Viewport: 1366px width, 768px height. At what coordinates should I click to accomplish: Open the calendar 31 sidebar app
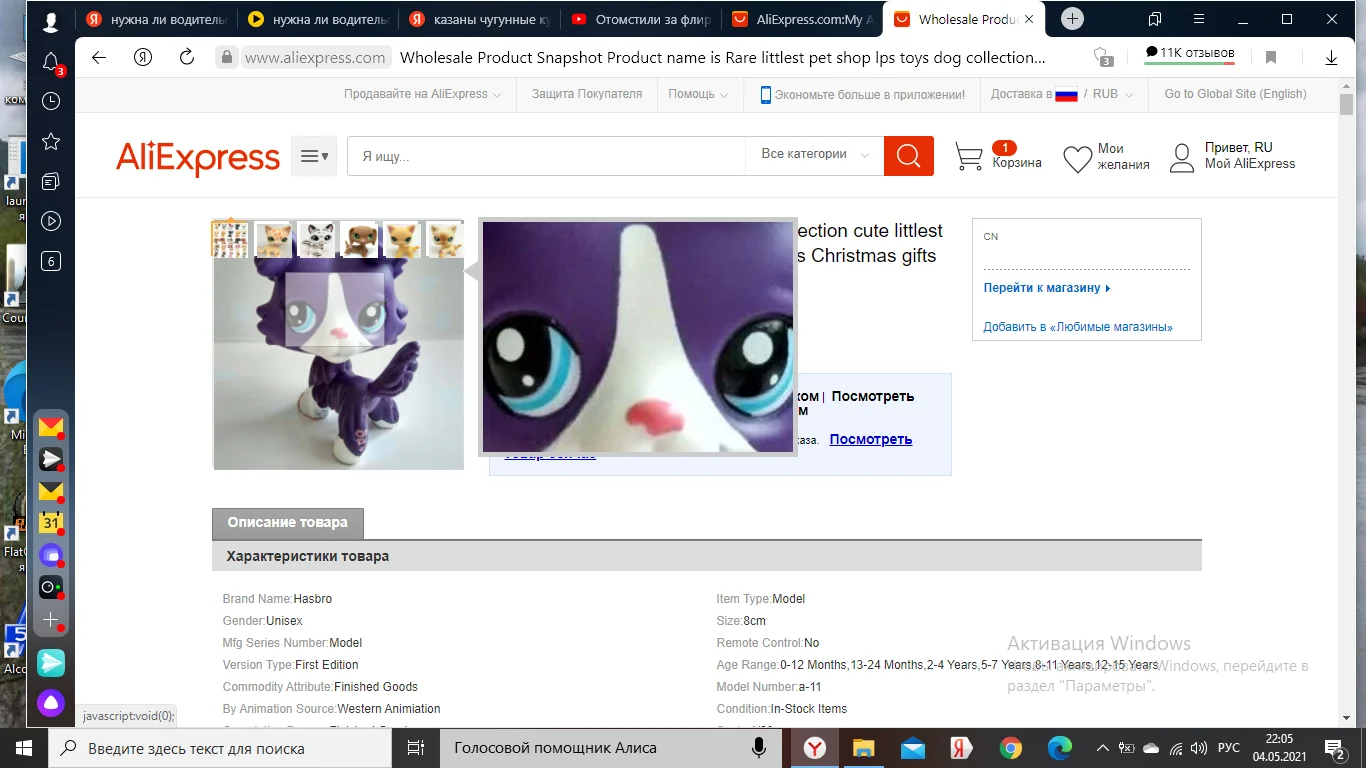pyautogui.click(x=51, y=522)
